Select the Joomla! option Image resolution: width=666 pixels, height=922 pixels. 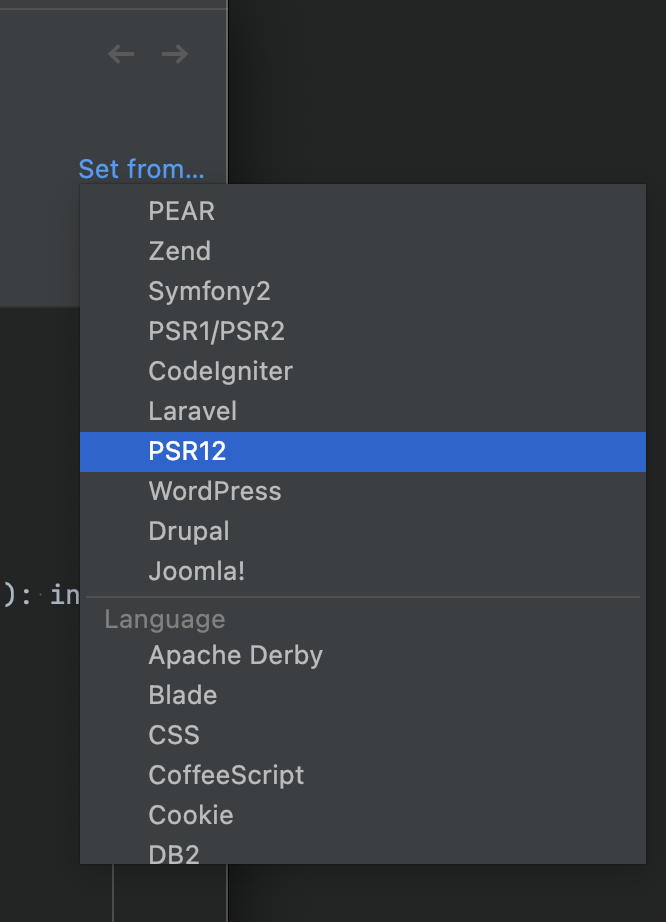pos(197,571)
